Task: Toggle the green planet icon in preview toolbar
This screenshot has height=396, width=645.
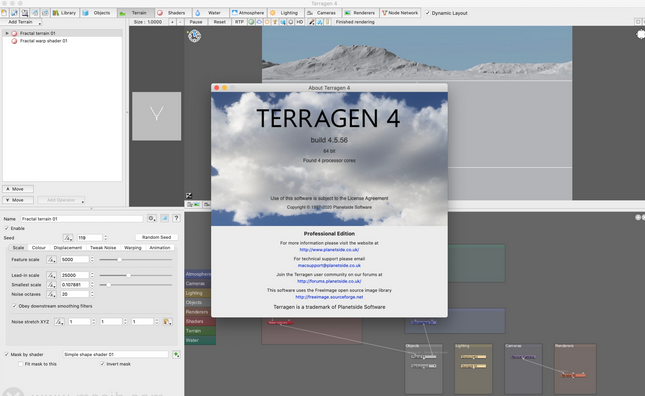Action: [x=251, y=22]
